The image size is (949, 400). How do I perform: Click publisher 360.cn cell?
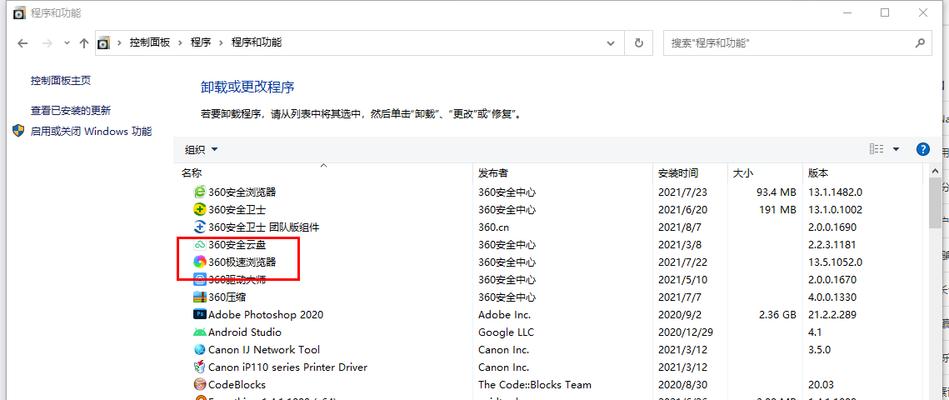click(x=494, y=227)
